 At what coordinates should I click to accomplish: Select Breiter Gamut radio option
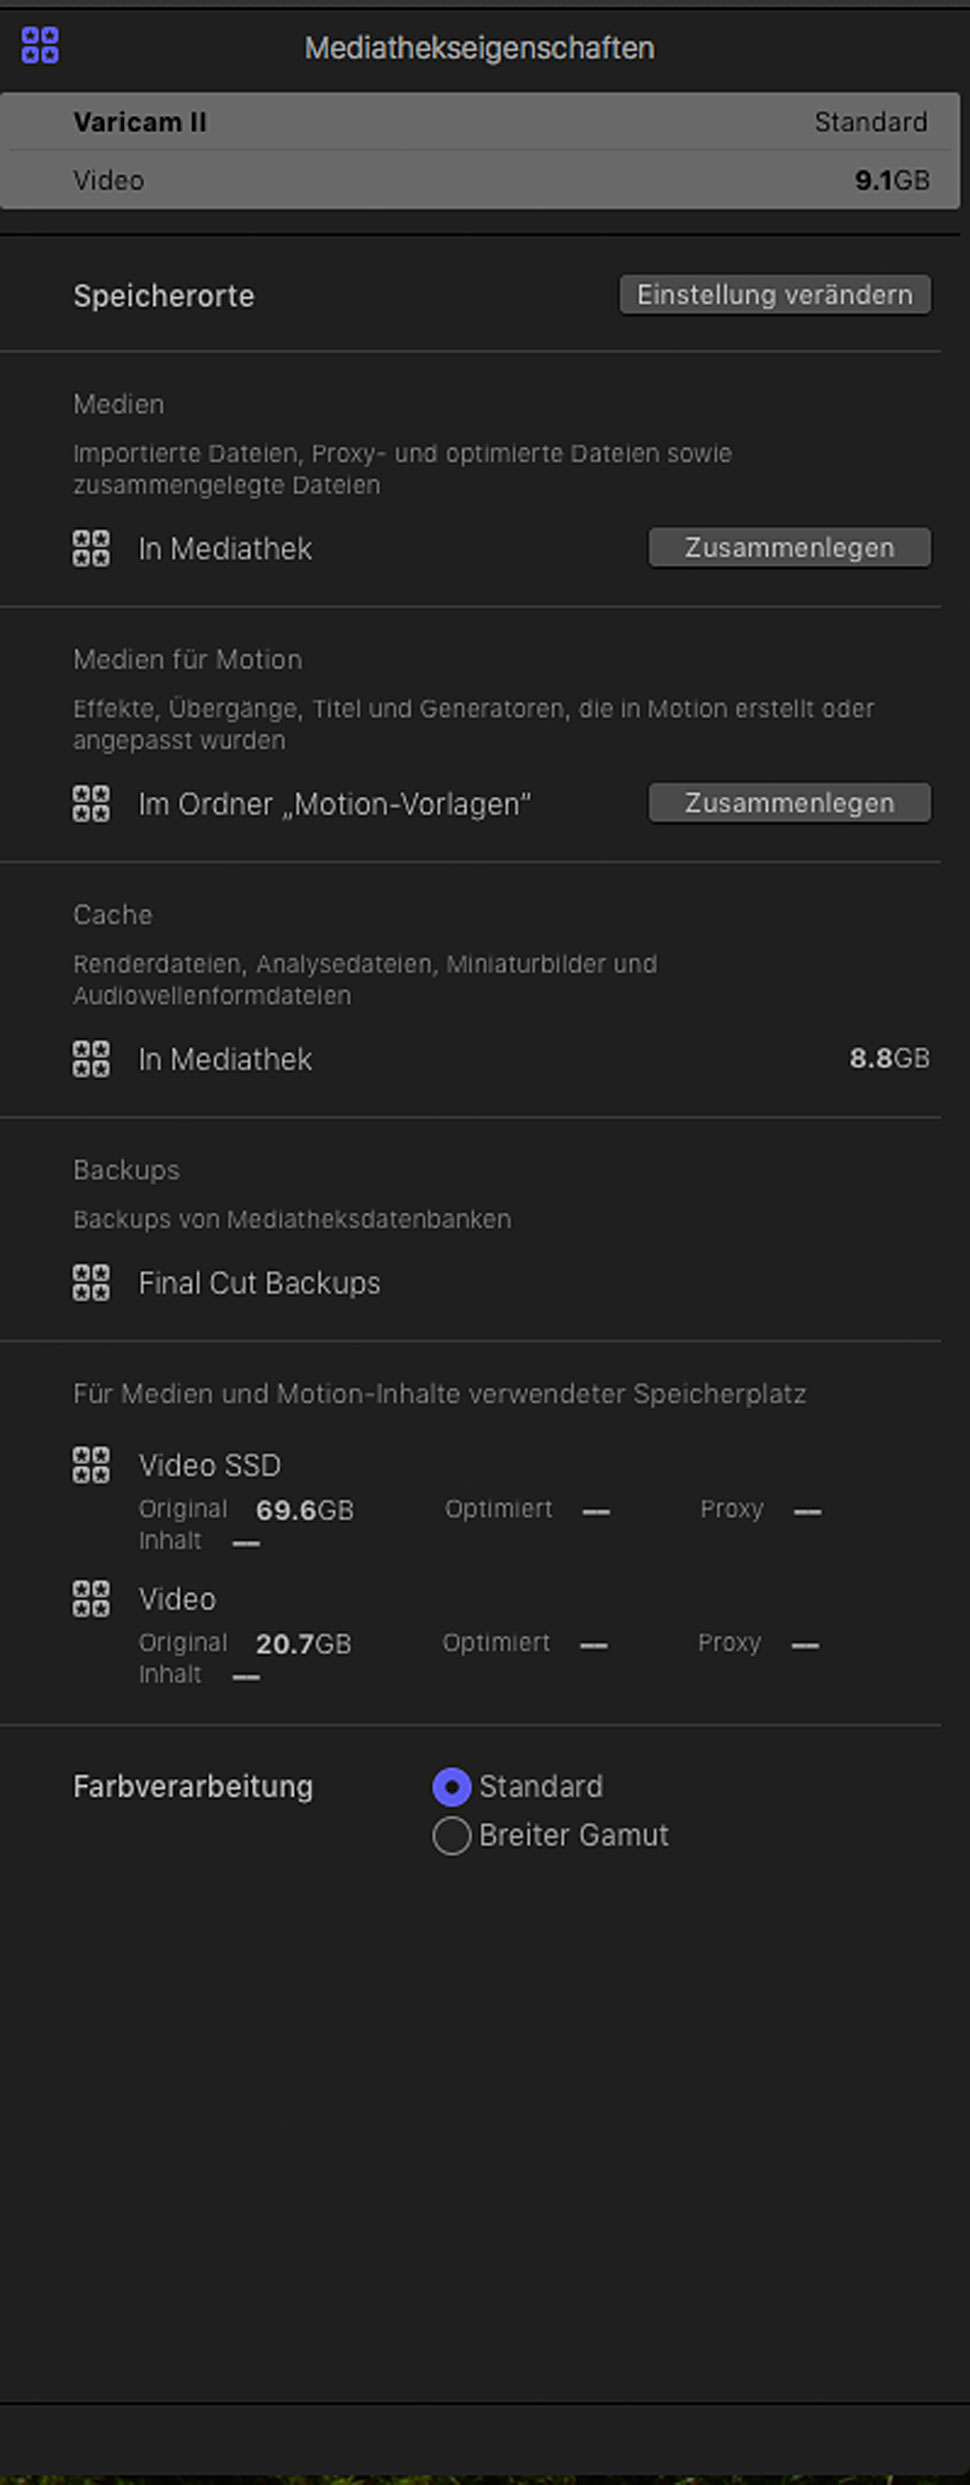pyautogui.click(x=452, y=1836)
